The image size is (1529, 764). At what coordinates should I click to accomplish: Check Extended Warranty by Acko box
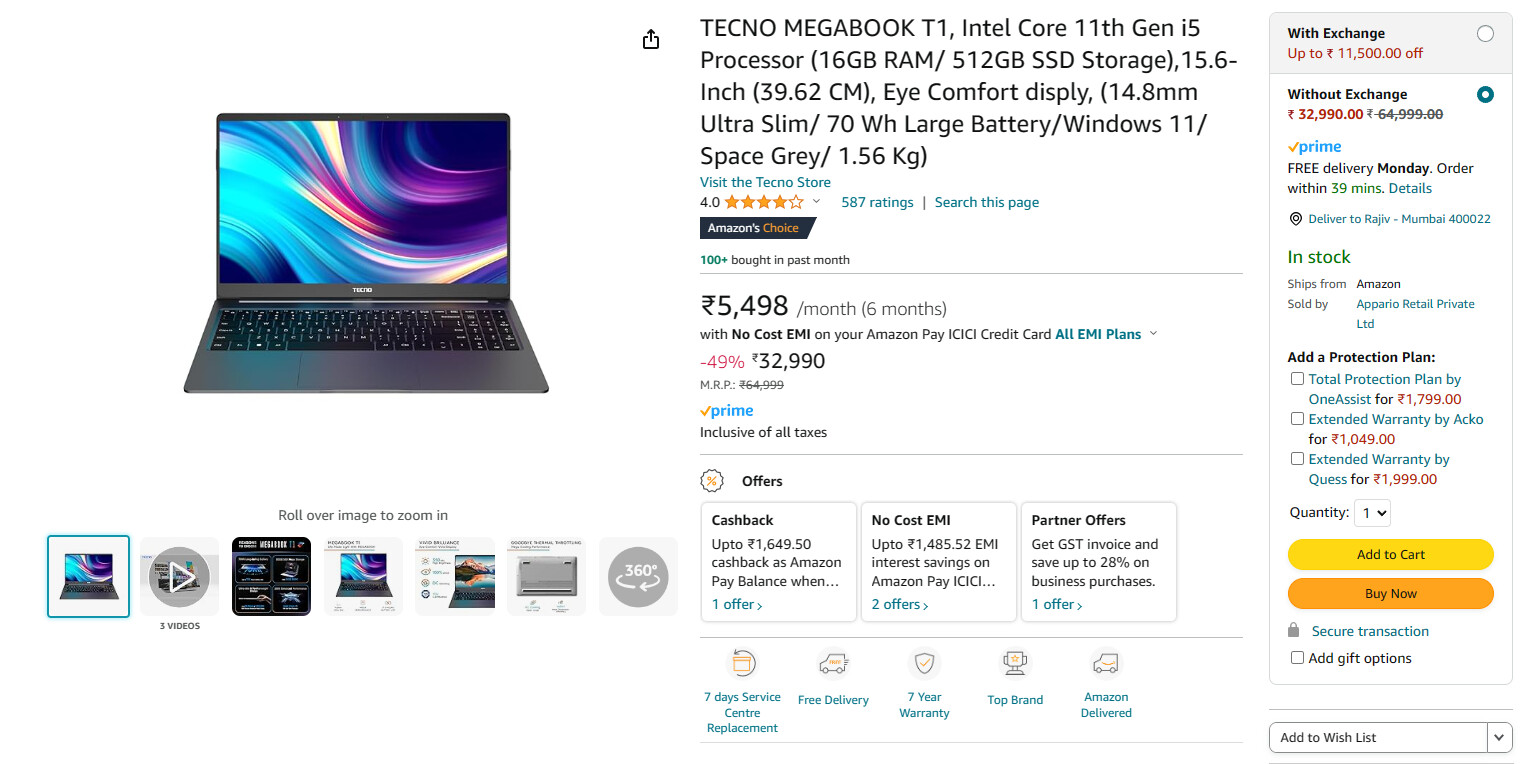tap(1297, 419)
